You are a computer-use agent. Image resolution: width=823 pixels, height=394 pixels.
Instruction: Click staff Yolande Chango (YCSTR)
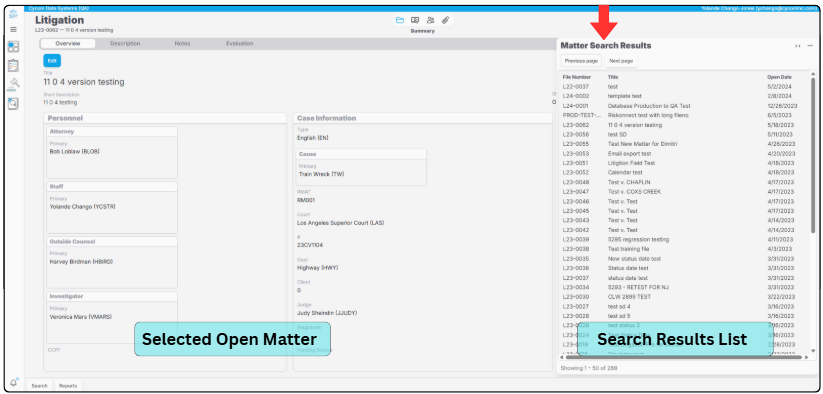(x=82, y=207)
